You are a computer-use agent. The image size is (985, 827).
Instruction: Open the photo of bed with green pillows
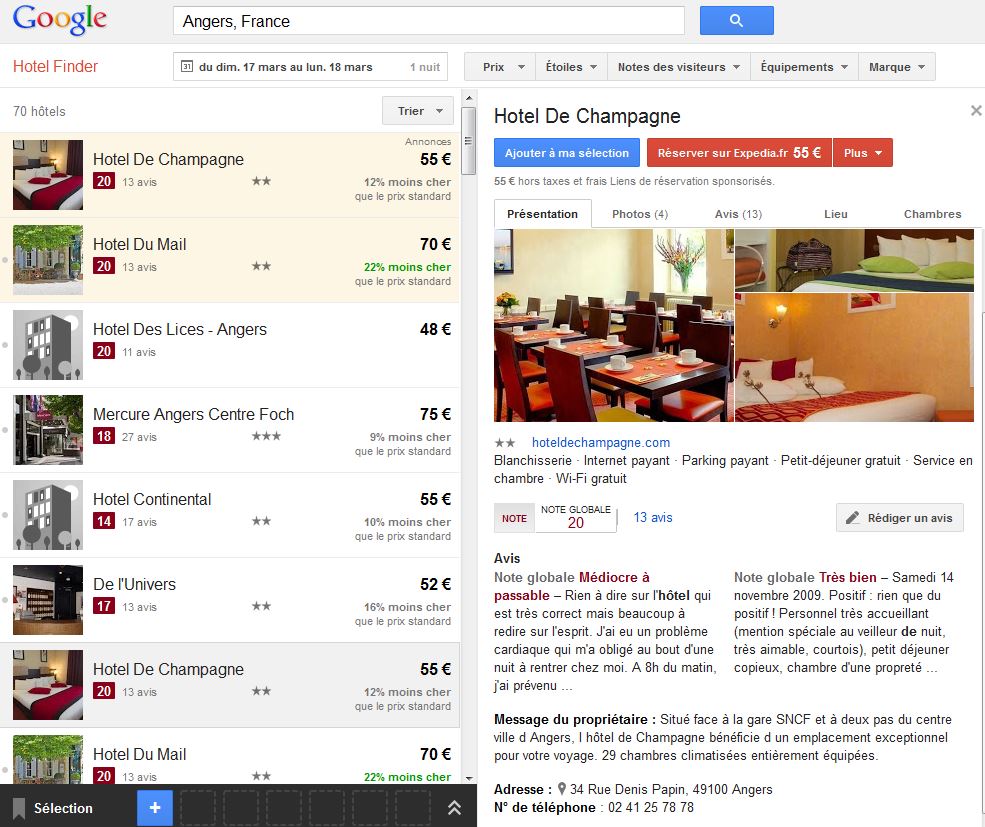coord(854,260)
